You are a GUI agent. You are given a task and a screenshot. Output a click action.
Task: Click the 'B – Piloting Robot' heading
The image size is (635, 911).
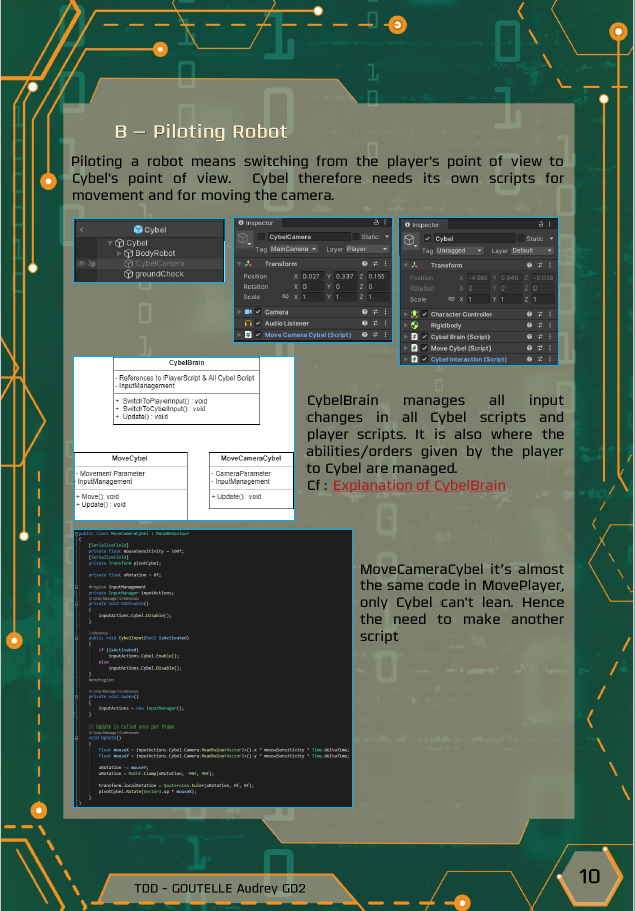coord(201,132)
